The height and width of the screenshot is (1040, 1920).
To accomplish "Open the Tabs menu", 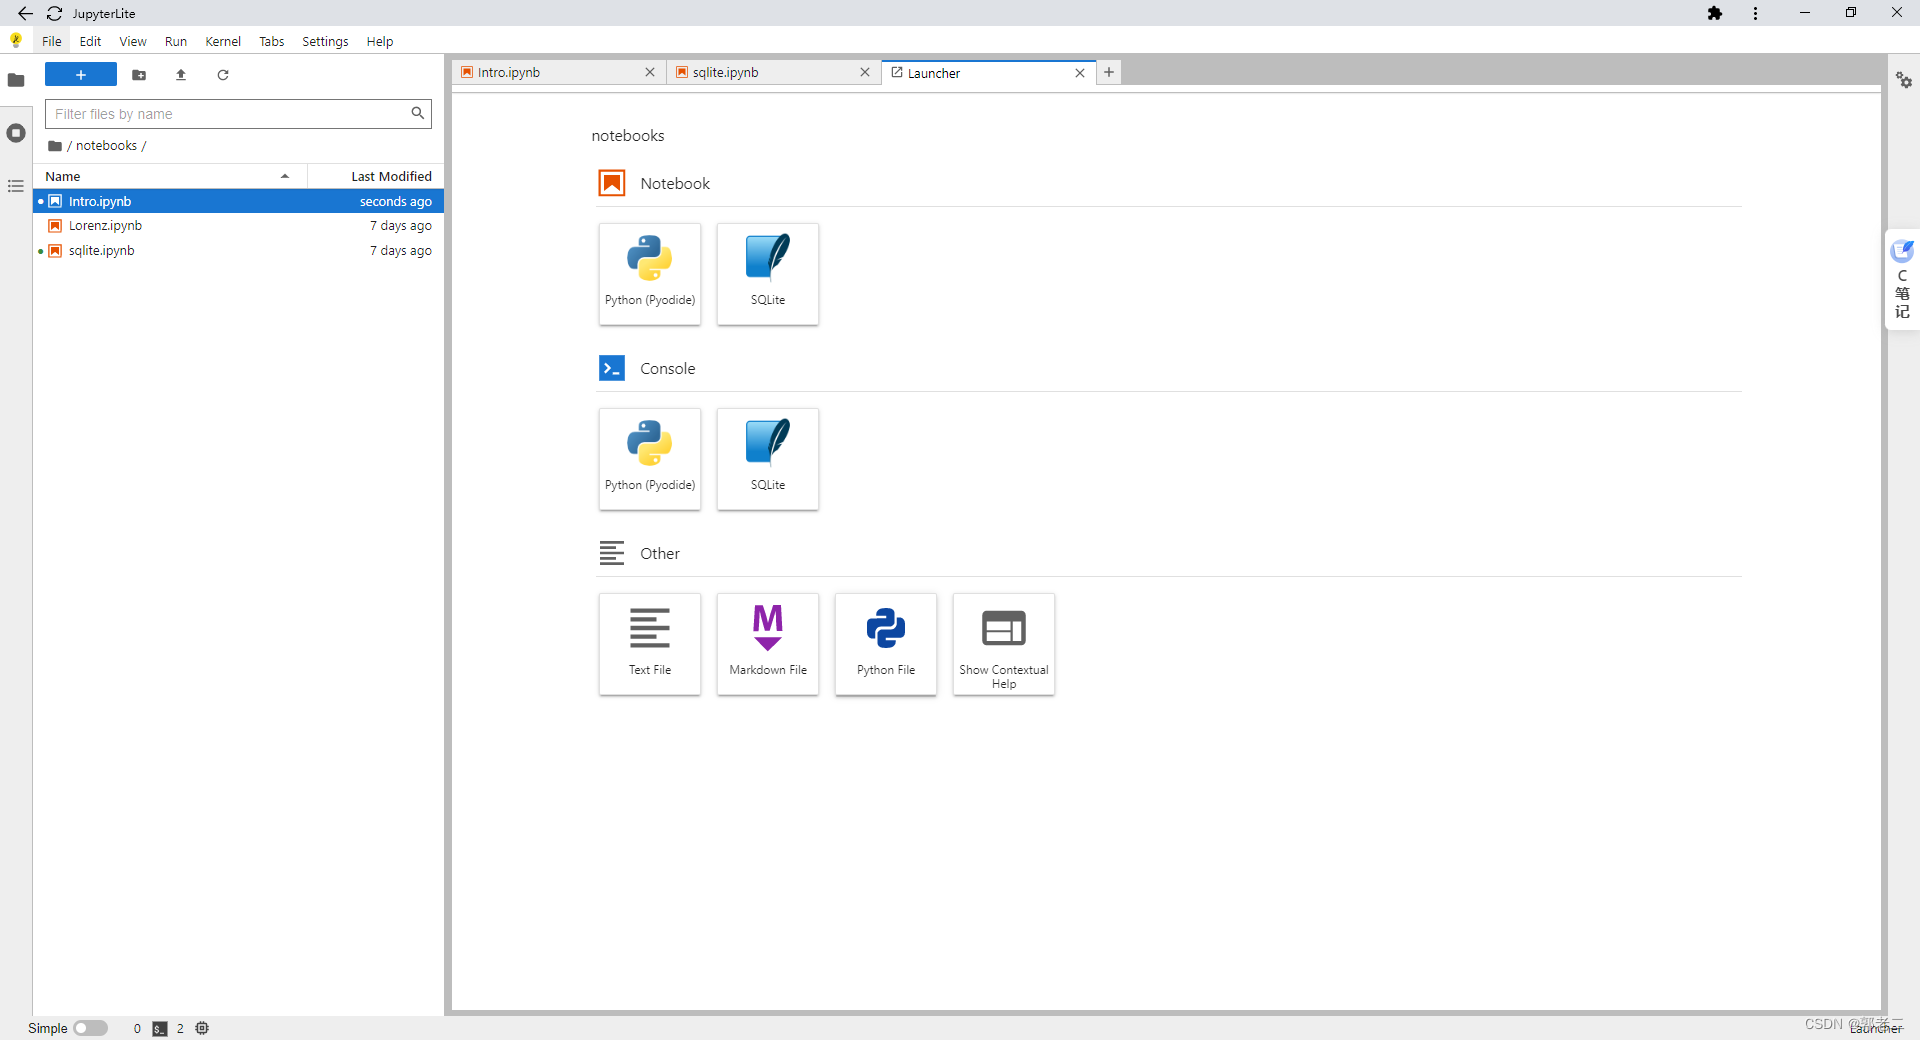I will [272, 41].
